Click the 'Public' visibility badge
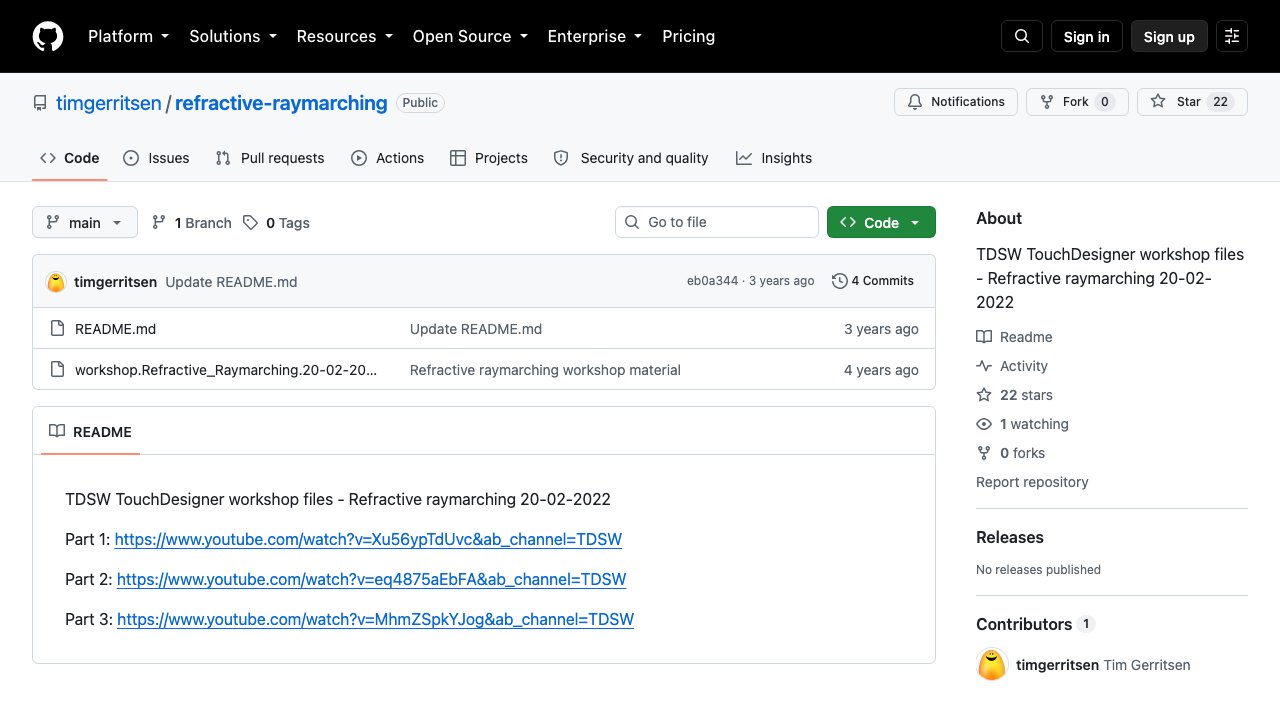Screen dimensions: 1280x720 [420, 103]
